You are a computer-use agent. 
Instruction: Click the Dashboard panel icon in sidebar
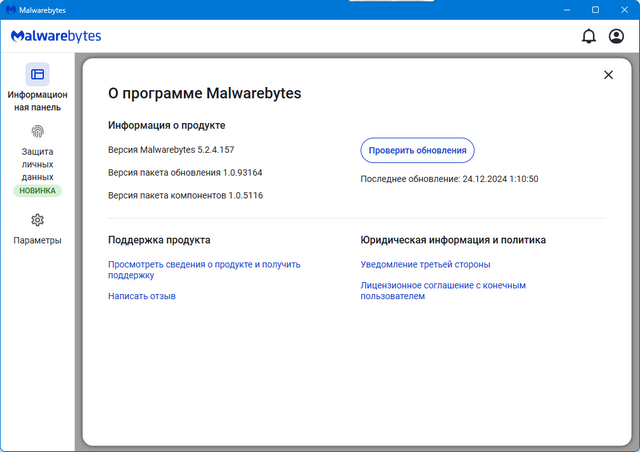tap(37, 74)
